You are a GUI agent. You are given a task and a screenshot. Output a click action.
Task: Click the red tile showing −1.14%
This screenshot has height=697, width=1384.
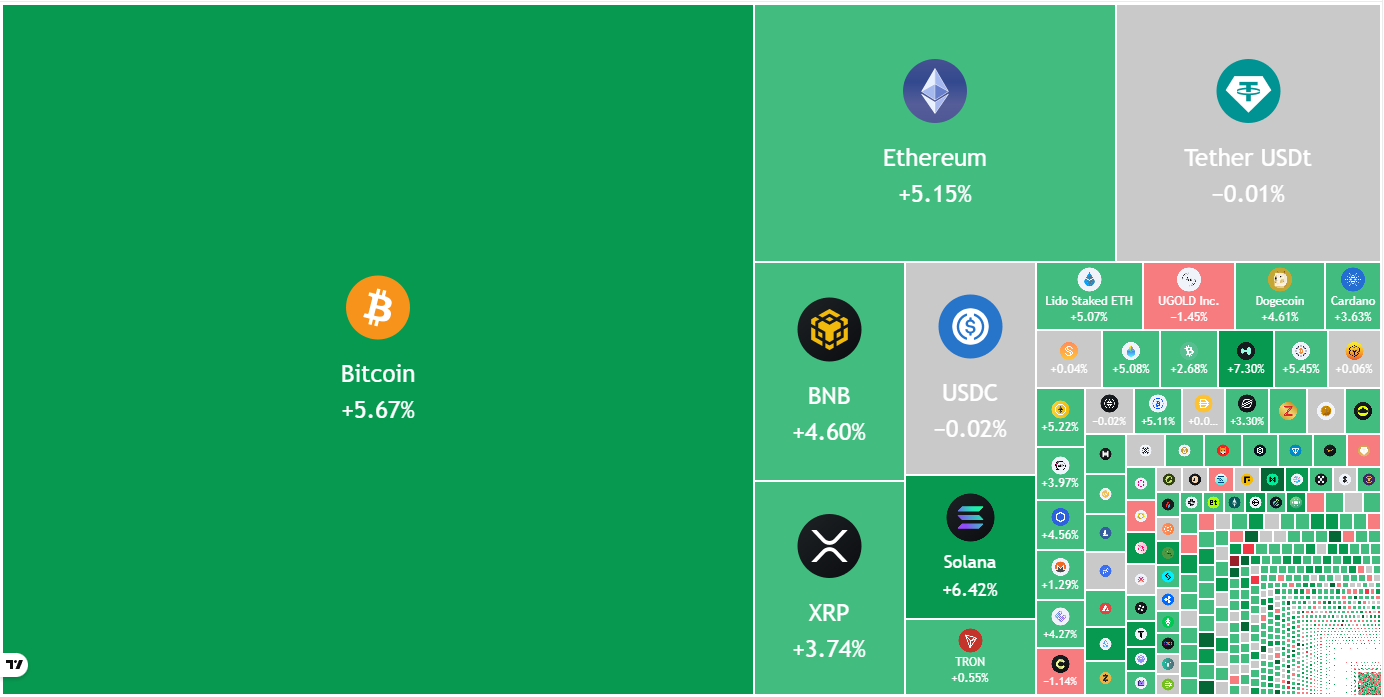[1060, 671]
